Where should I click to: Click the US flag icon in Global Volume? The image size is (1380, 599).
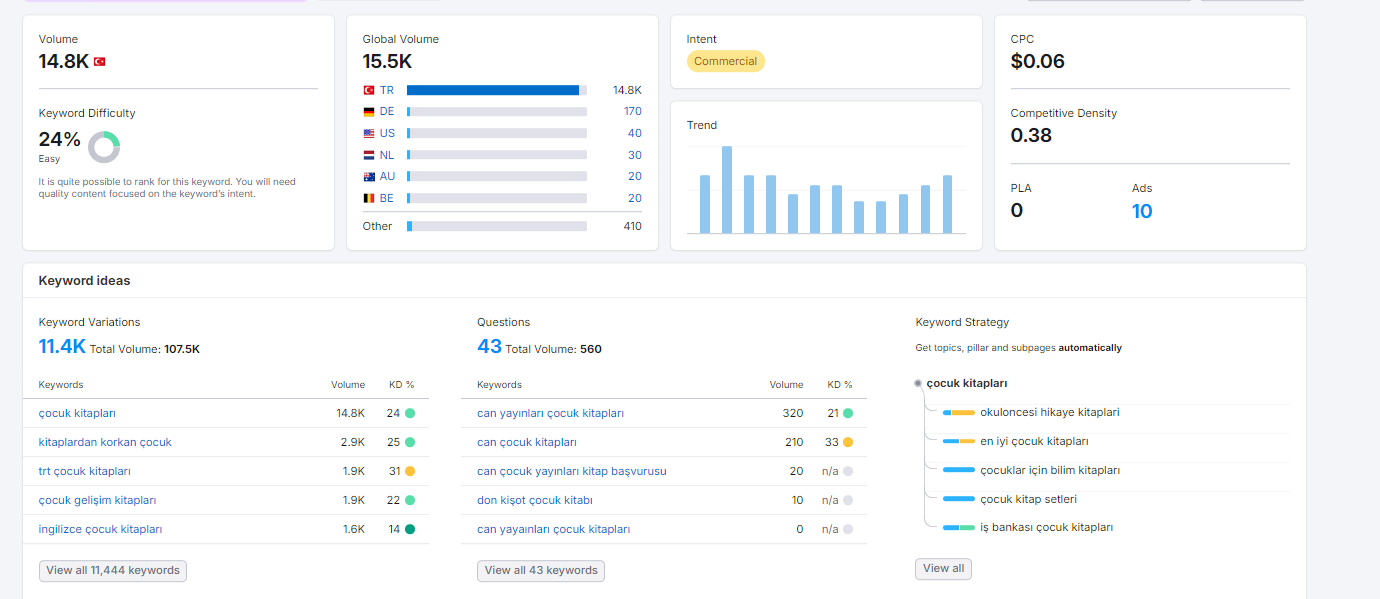click(369, 133)
